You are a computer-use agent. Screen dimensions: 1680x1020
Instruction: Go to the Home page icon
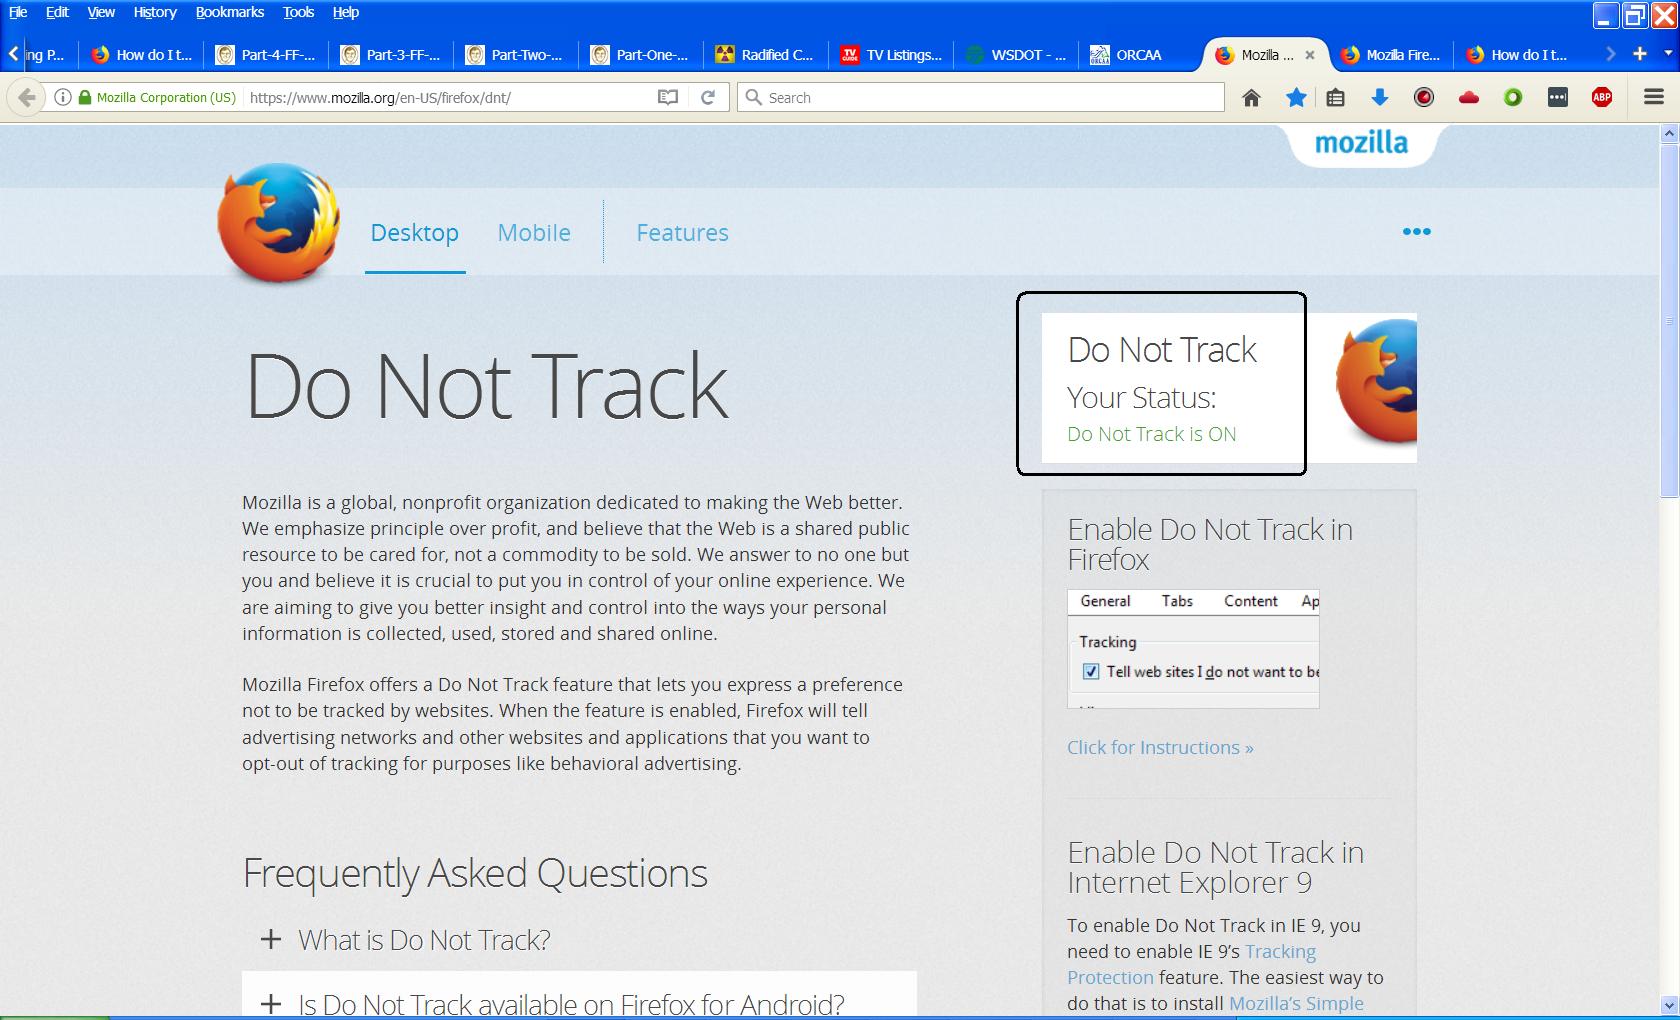click(1251, 97)
